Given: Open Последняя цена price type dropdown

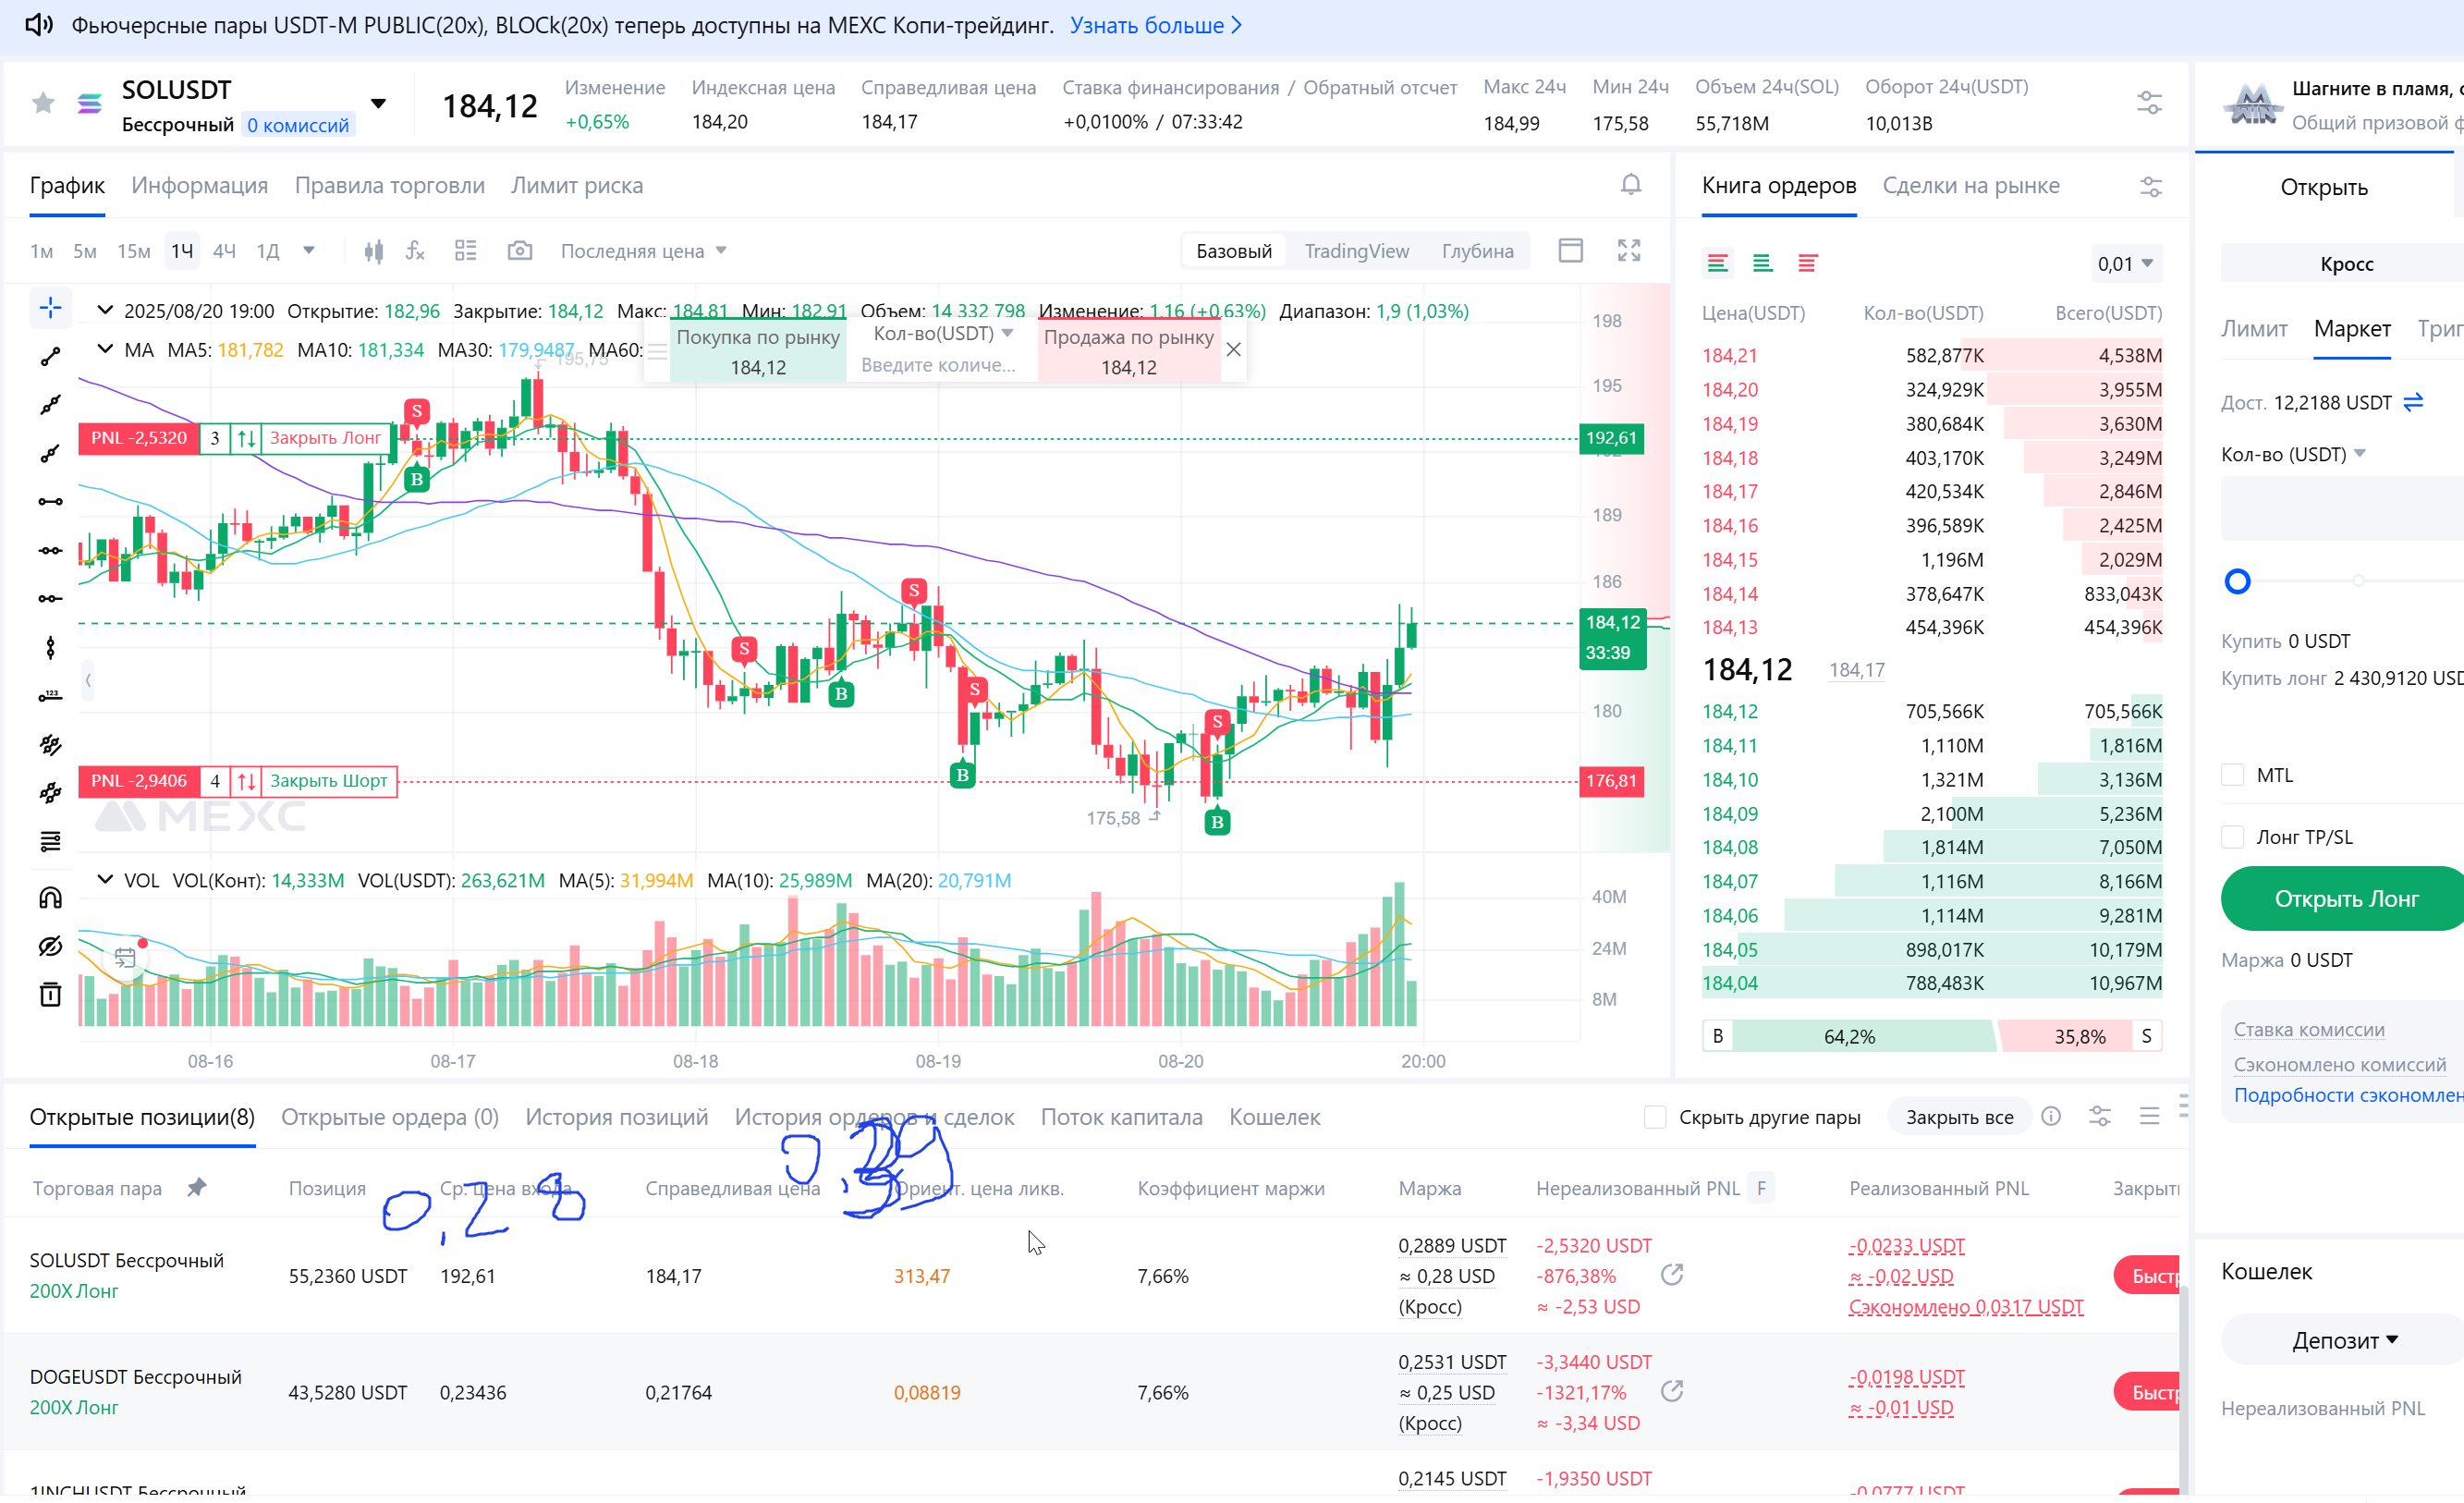Looking at the screenshot, I should 644,251.
